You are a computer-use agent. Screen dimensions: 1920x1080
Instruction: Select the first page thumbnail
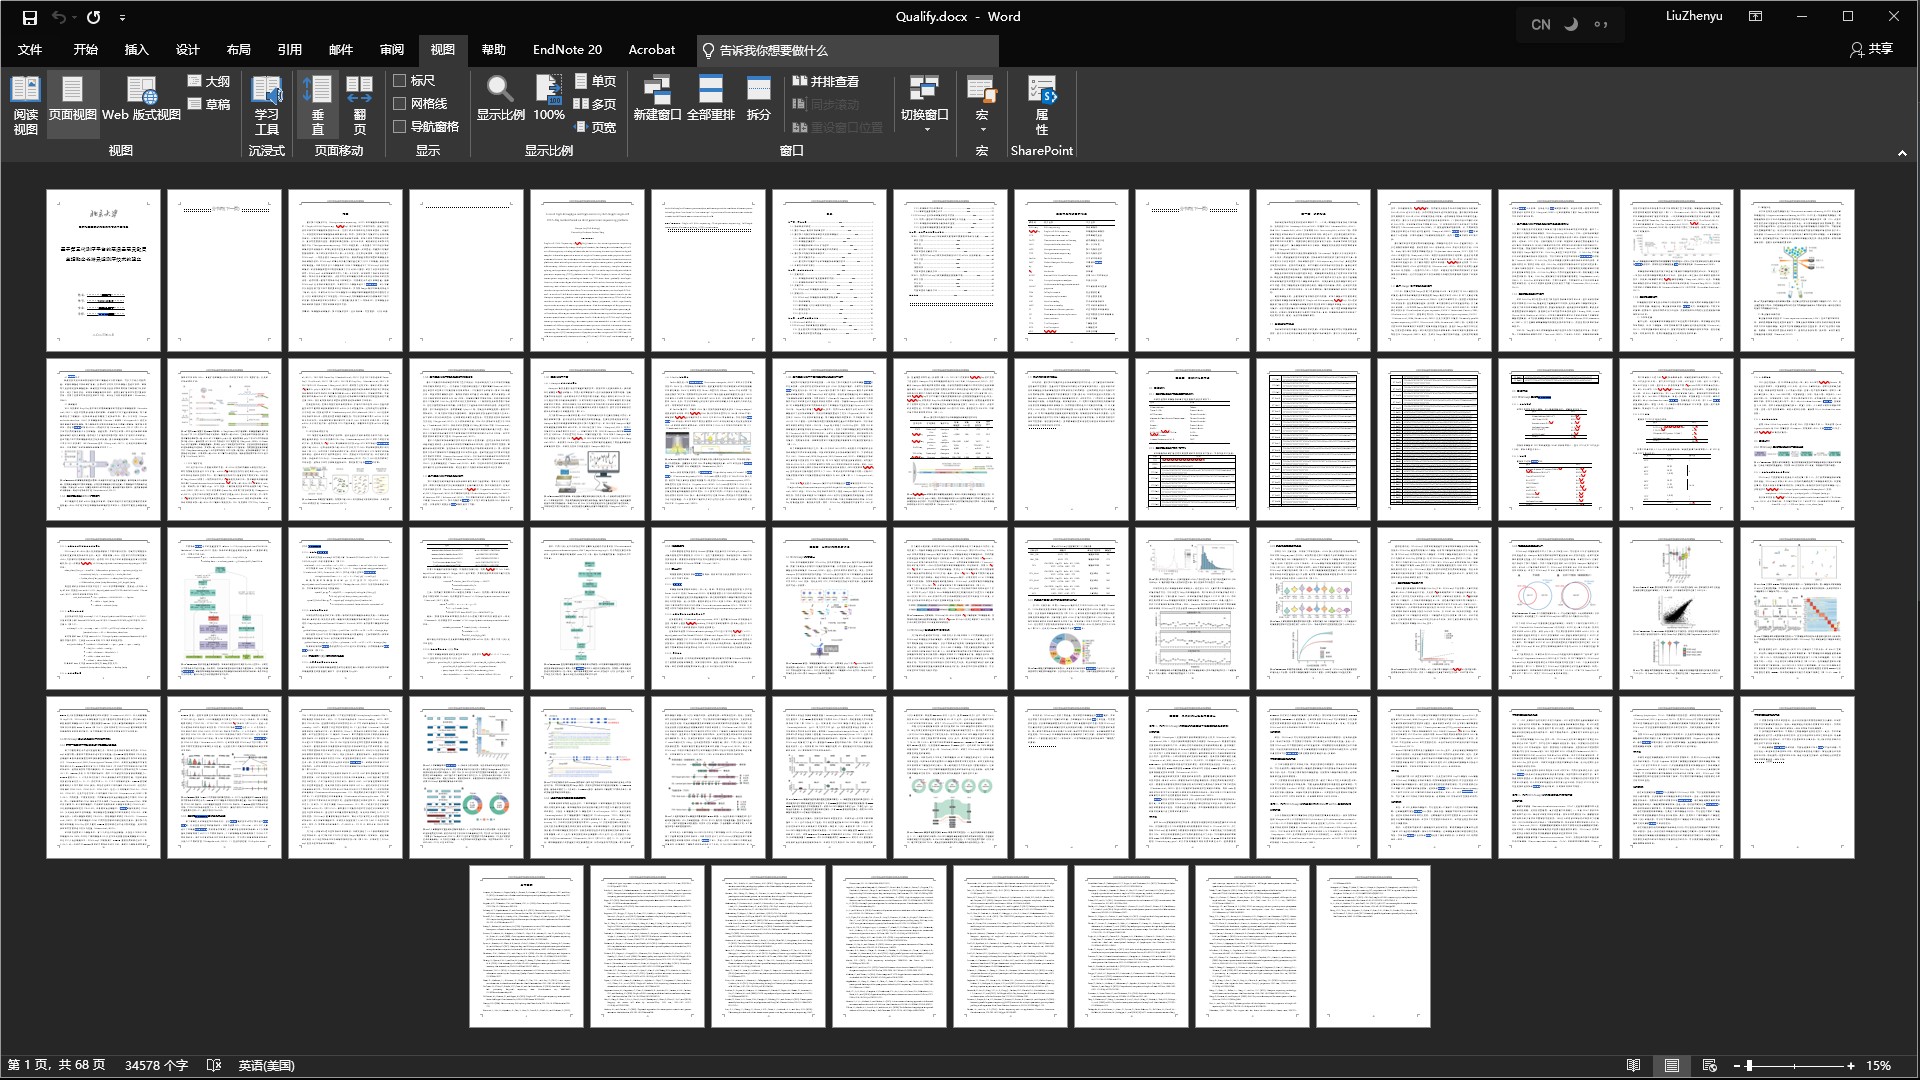pyautogui.click(x=103, y=270)
